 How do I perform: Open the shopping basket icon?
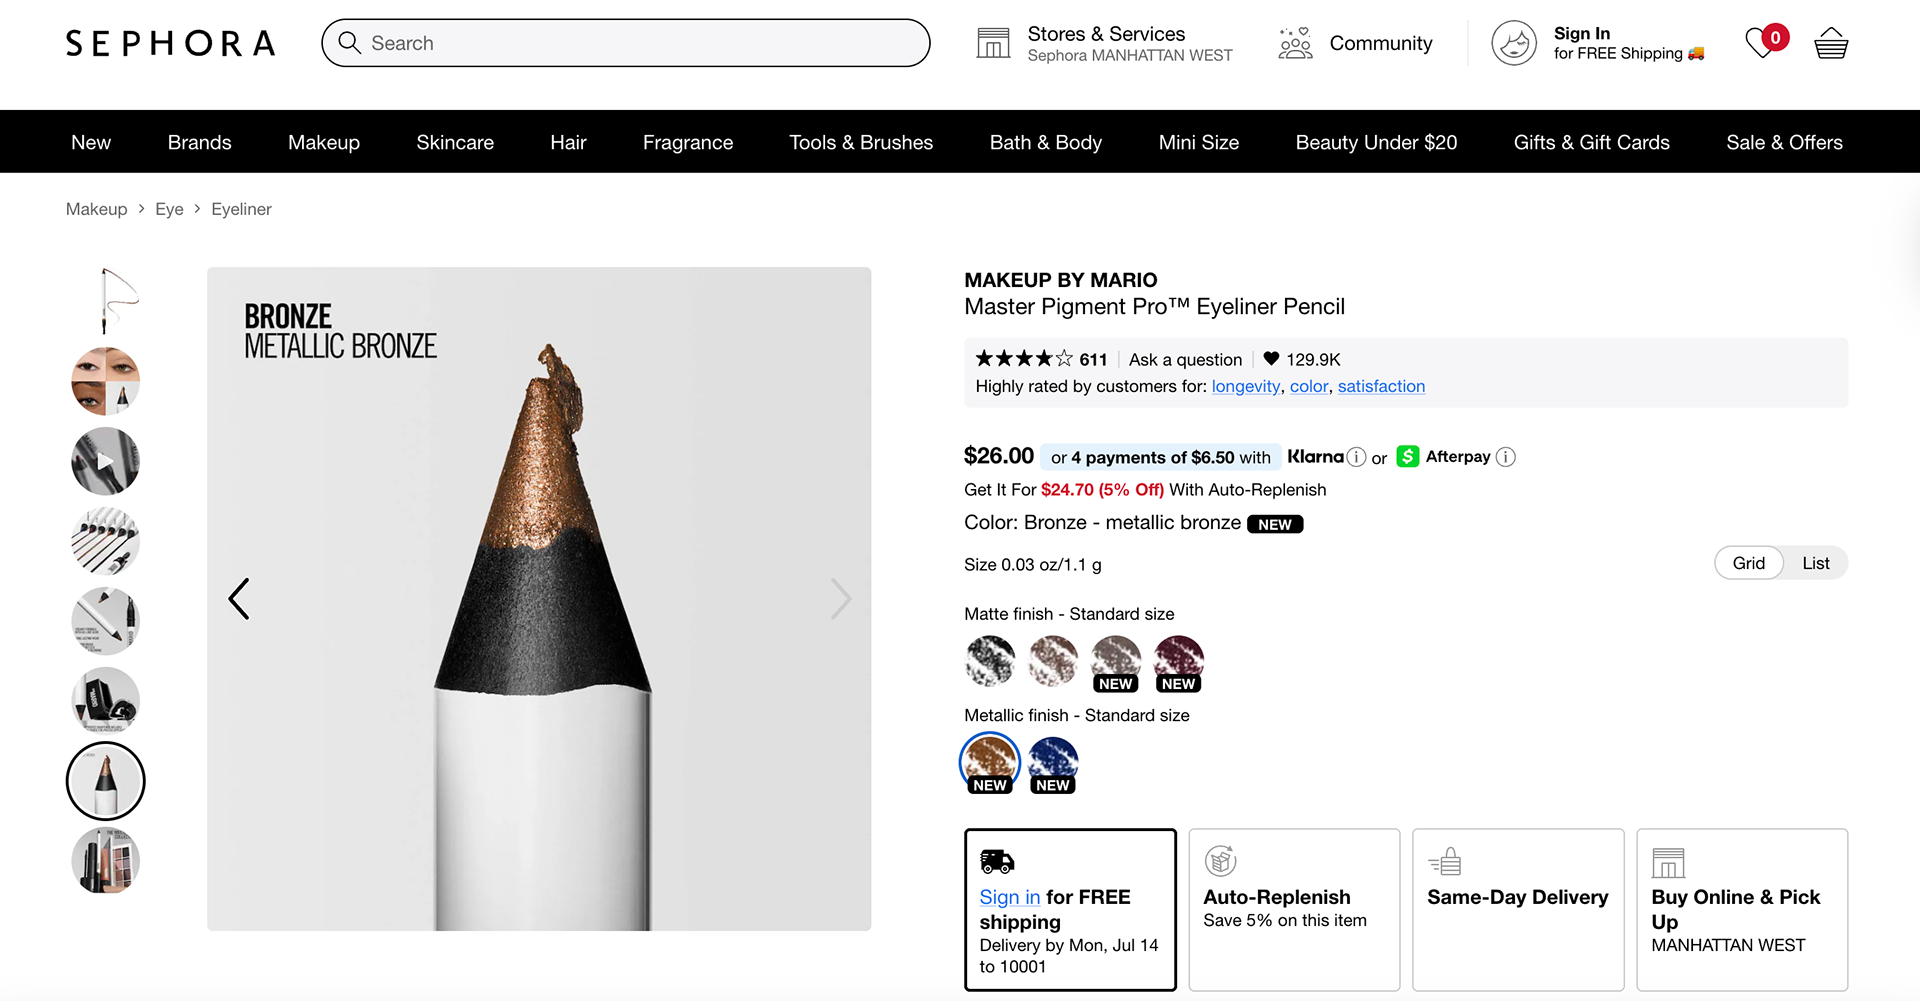coord(1830,43)
